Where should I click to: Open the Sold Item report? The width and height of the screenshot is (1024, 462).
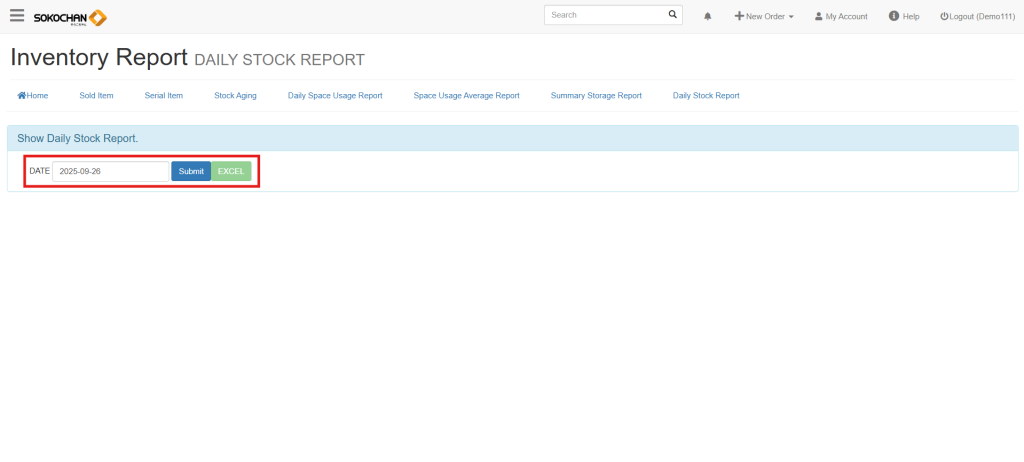click(96, 96)
